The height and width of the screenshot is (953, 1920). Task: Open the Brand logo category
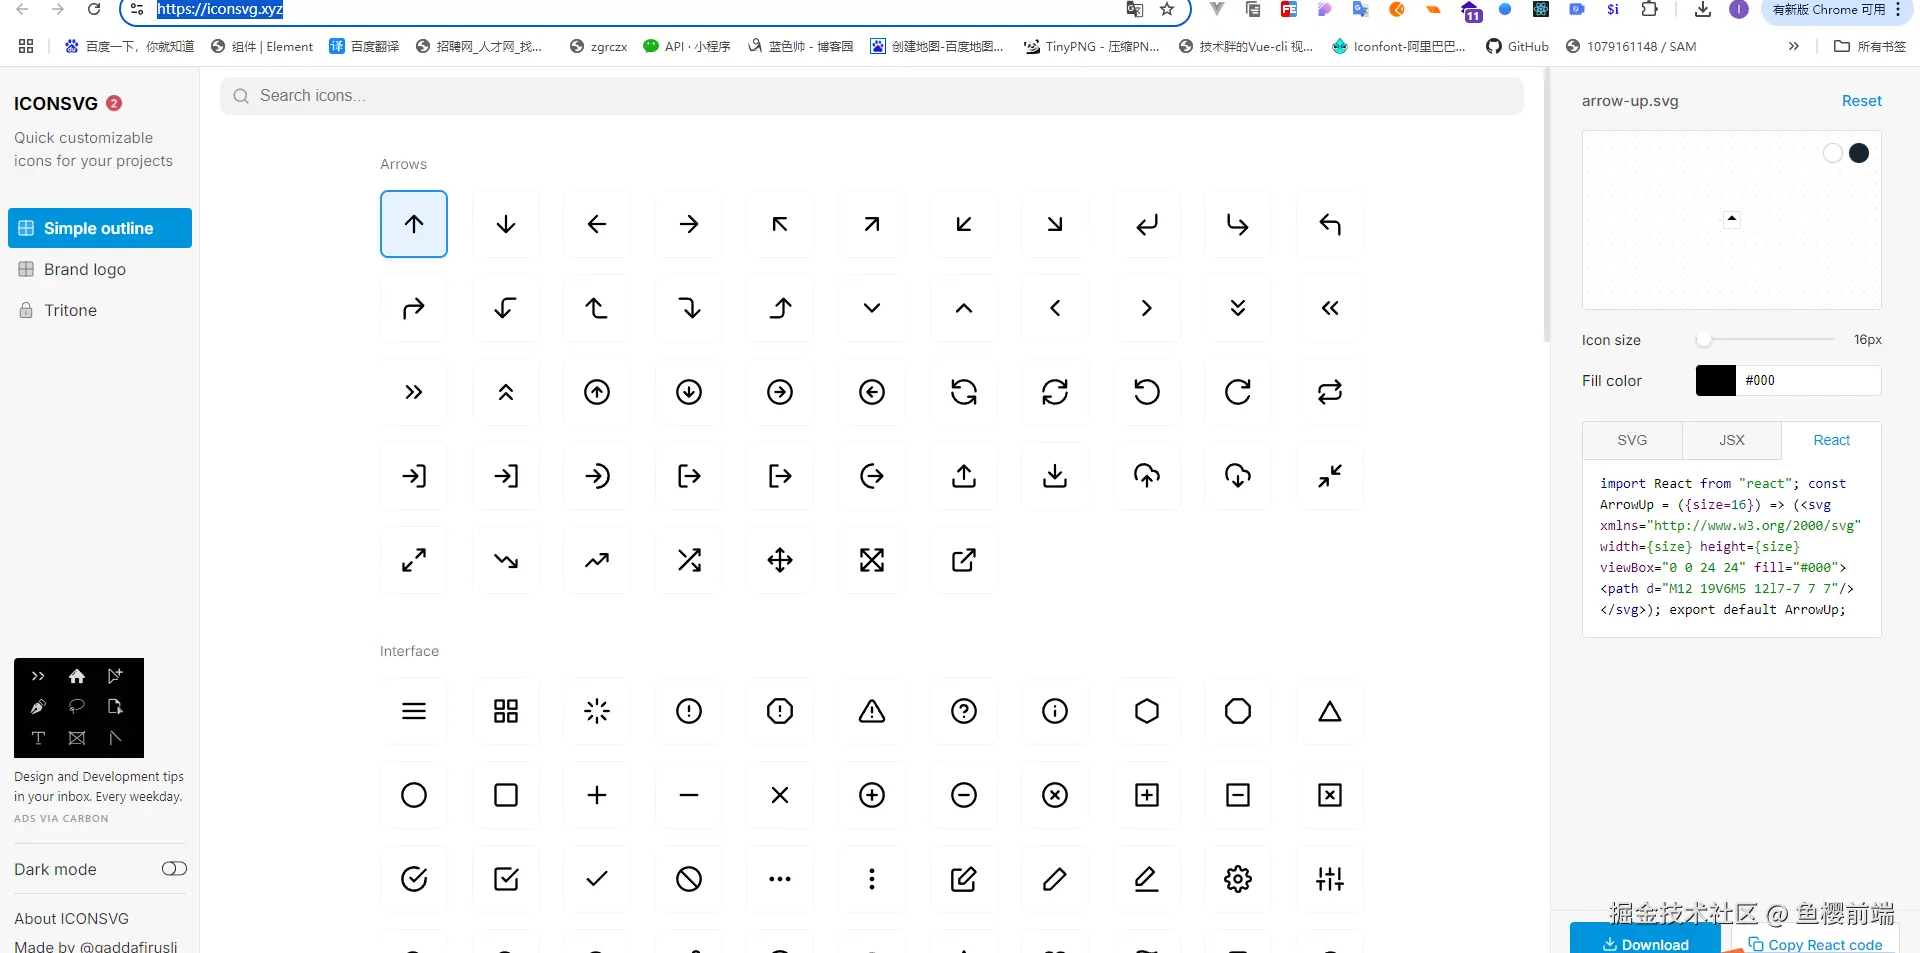(100, 269)
